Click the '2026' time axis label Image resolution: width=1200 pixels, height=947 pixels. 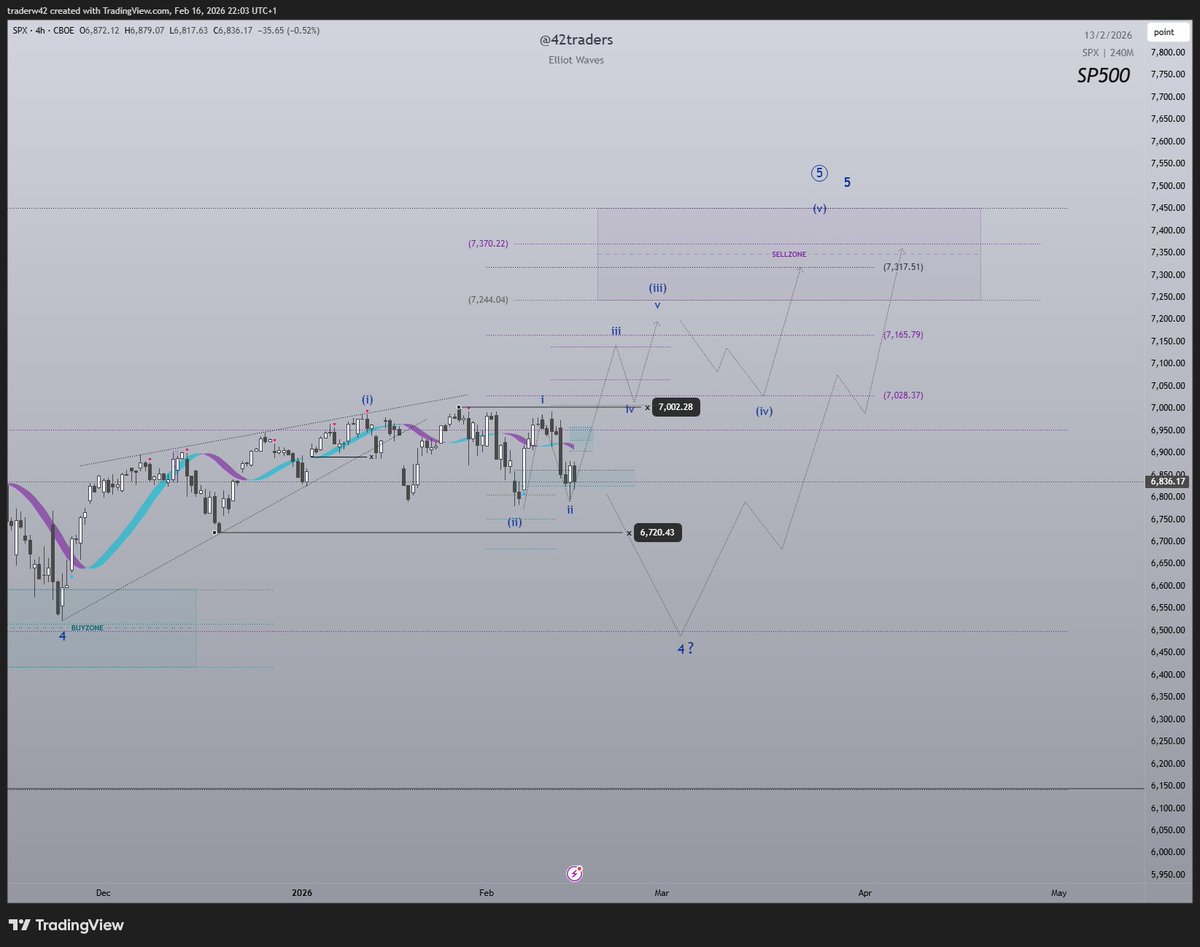[x=301, y=891]
